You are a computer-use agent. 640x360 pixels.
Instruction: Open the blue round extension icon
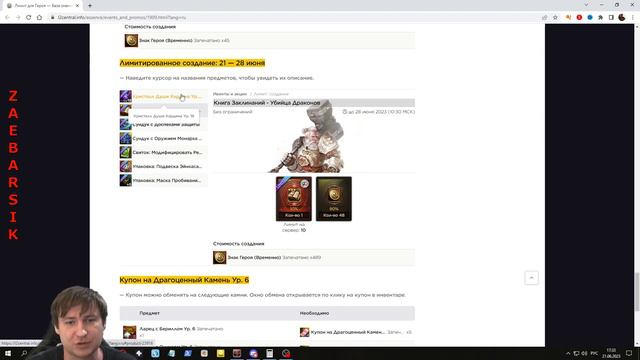click(590, 18)
